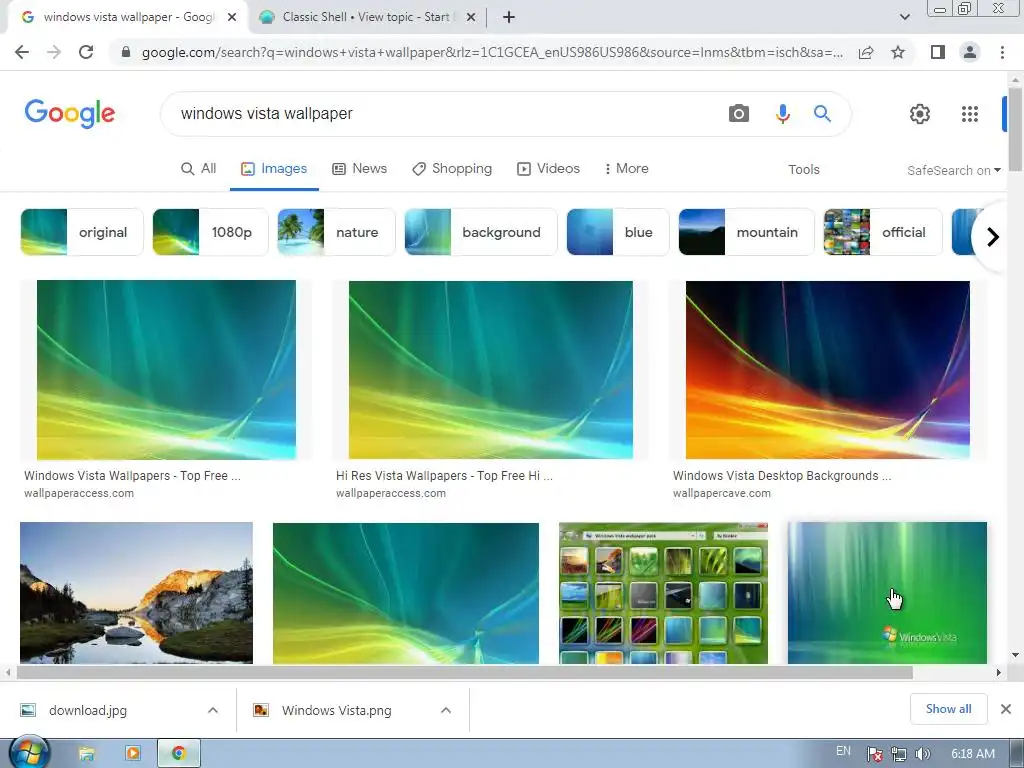
Task: Reload the current page
Action: 86,52
